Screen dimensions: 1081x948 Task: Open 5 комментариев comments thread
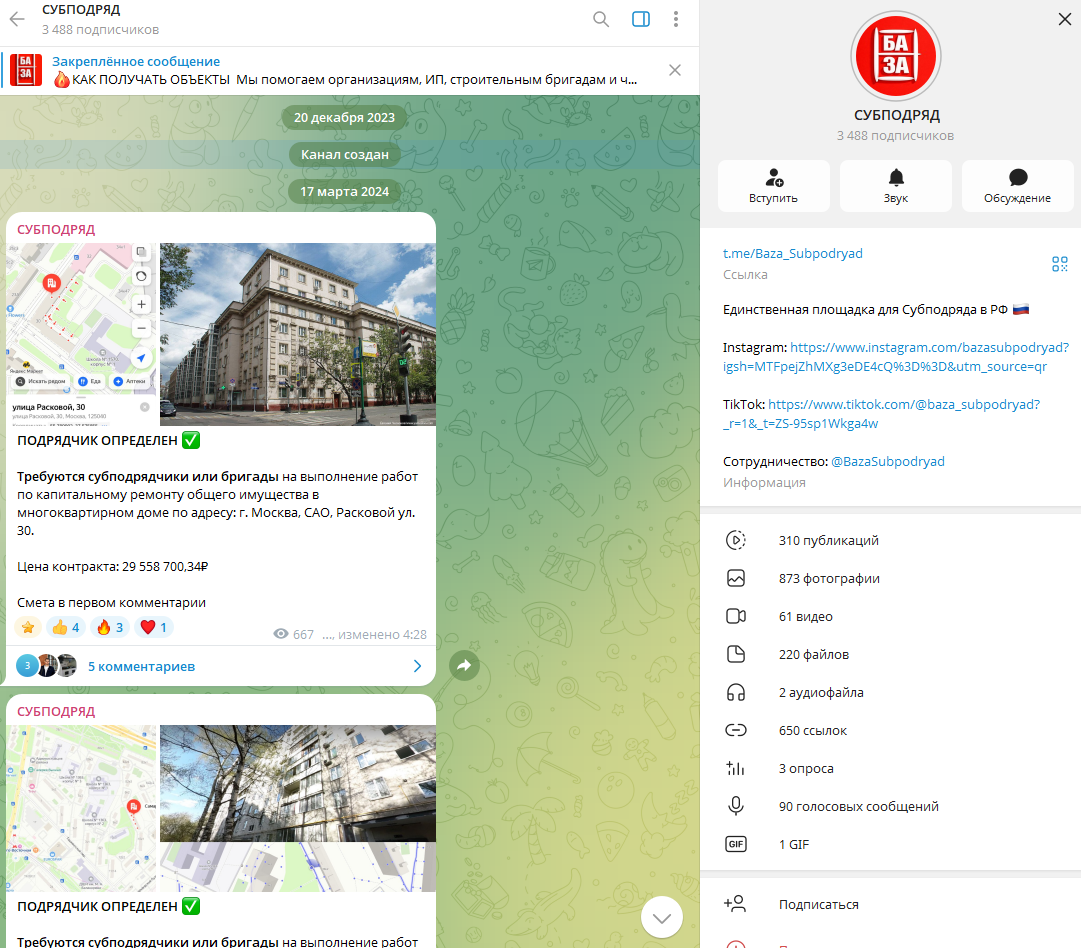141,667
